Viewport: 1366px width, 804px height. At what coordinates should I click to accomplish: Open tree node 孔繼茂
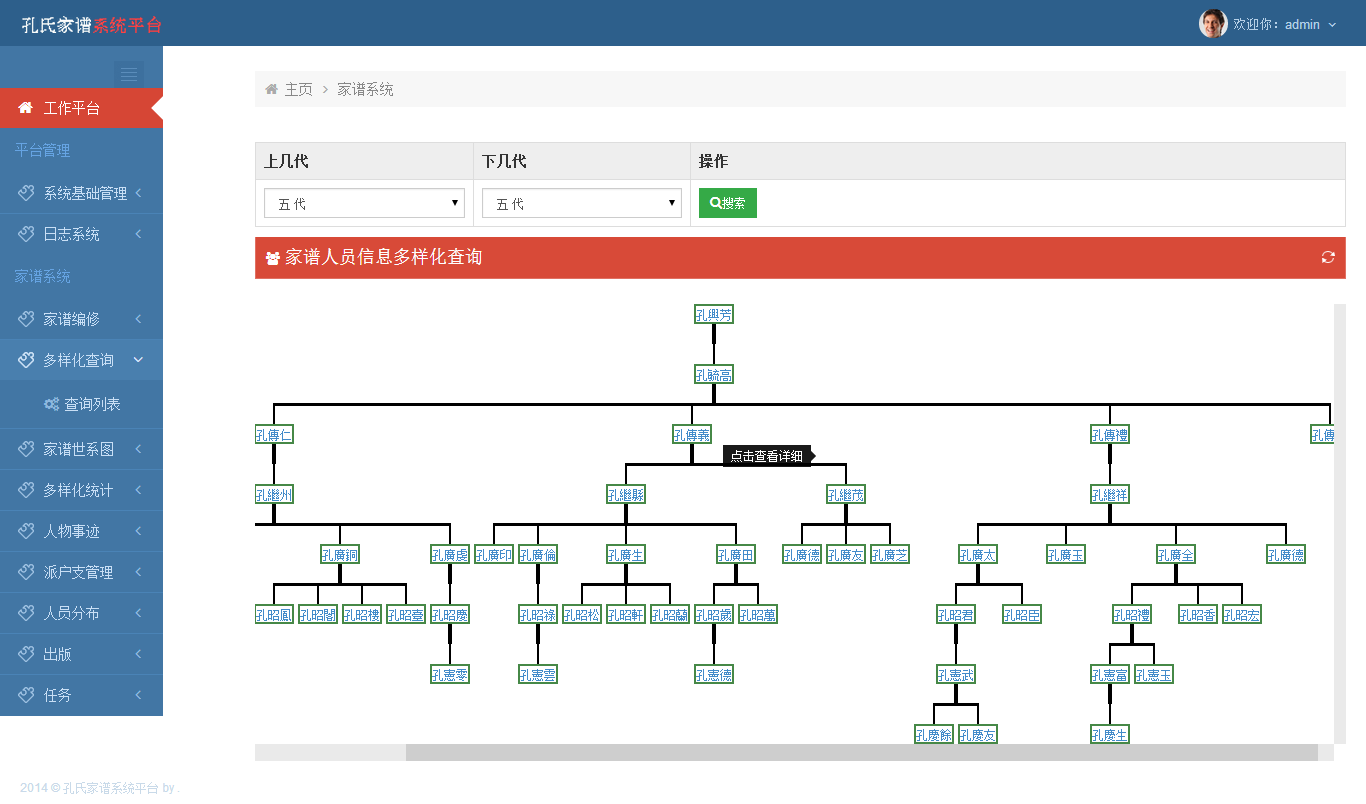[846, 495]
